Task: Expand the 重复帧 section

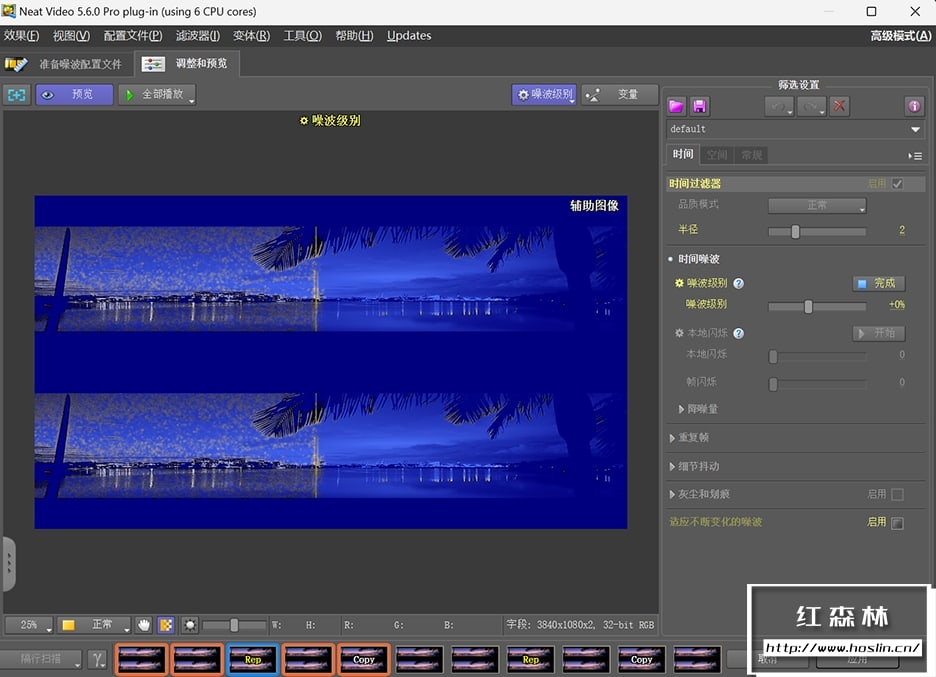Action: pyautogui.click(x=672, y=438)
